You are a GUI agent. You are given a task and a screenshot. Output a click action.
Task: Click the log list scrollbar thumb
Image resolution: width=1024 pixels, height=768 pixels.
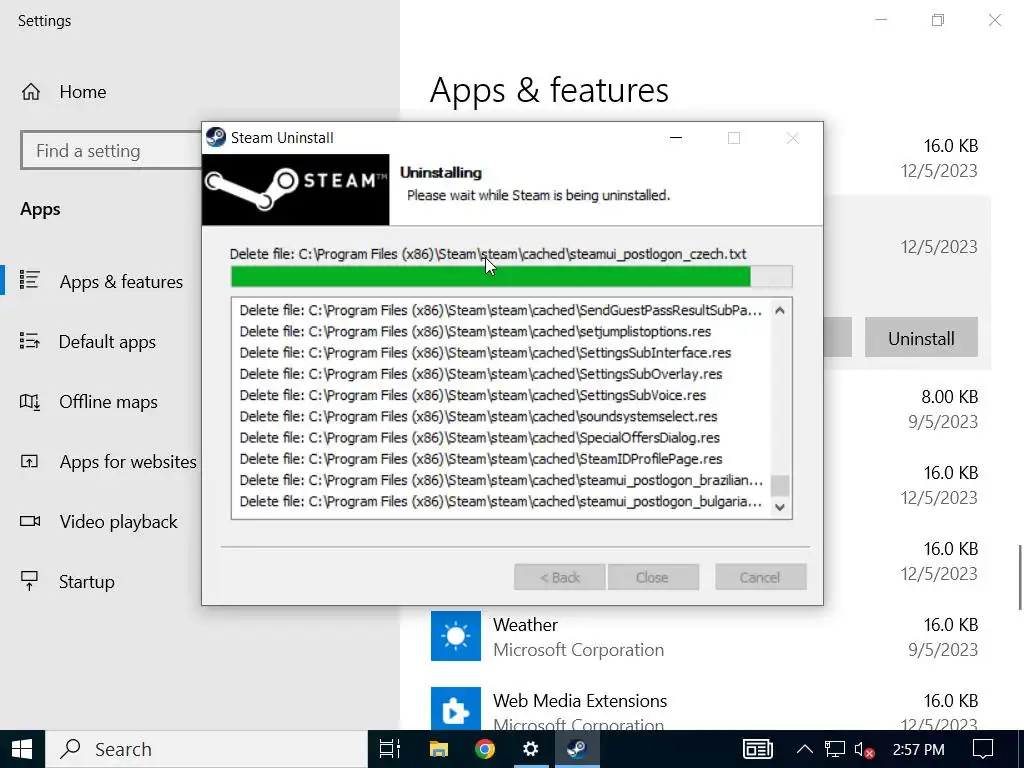(x=780, y=486)
